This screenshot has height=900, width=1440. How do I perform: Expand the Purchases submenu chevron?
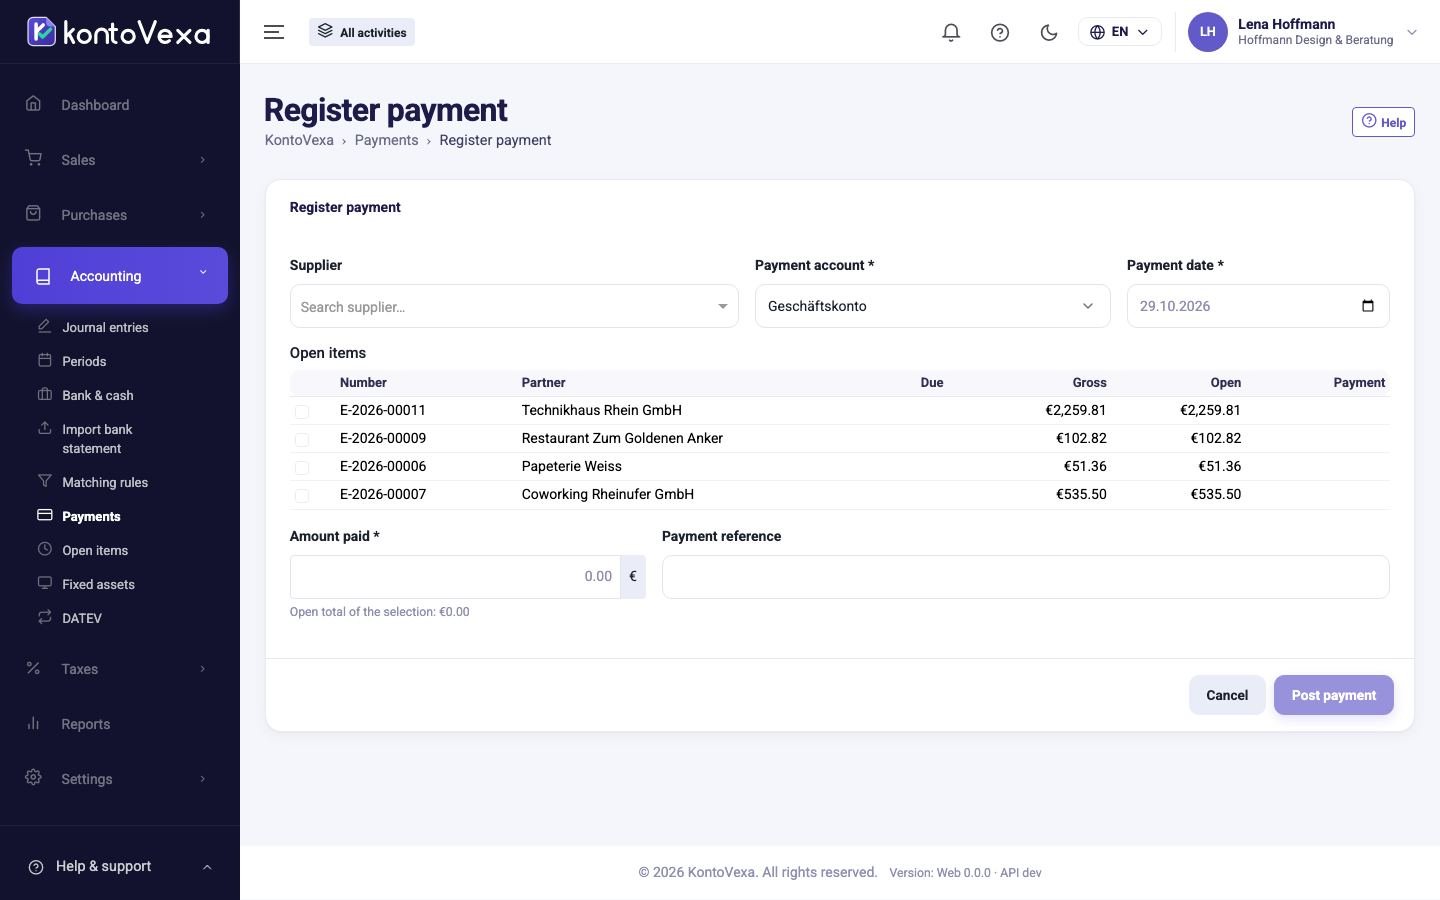click(202, 215)
